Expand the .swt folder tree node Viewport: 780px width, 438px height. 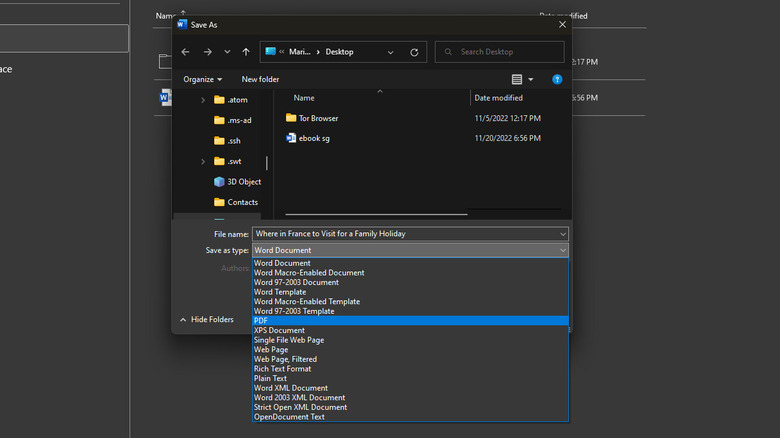pos(203,161)
